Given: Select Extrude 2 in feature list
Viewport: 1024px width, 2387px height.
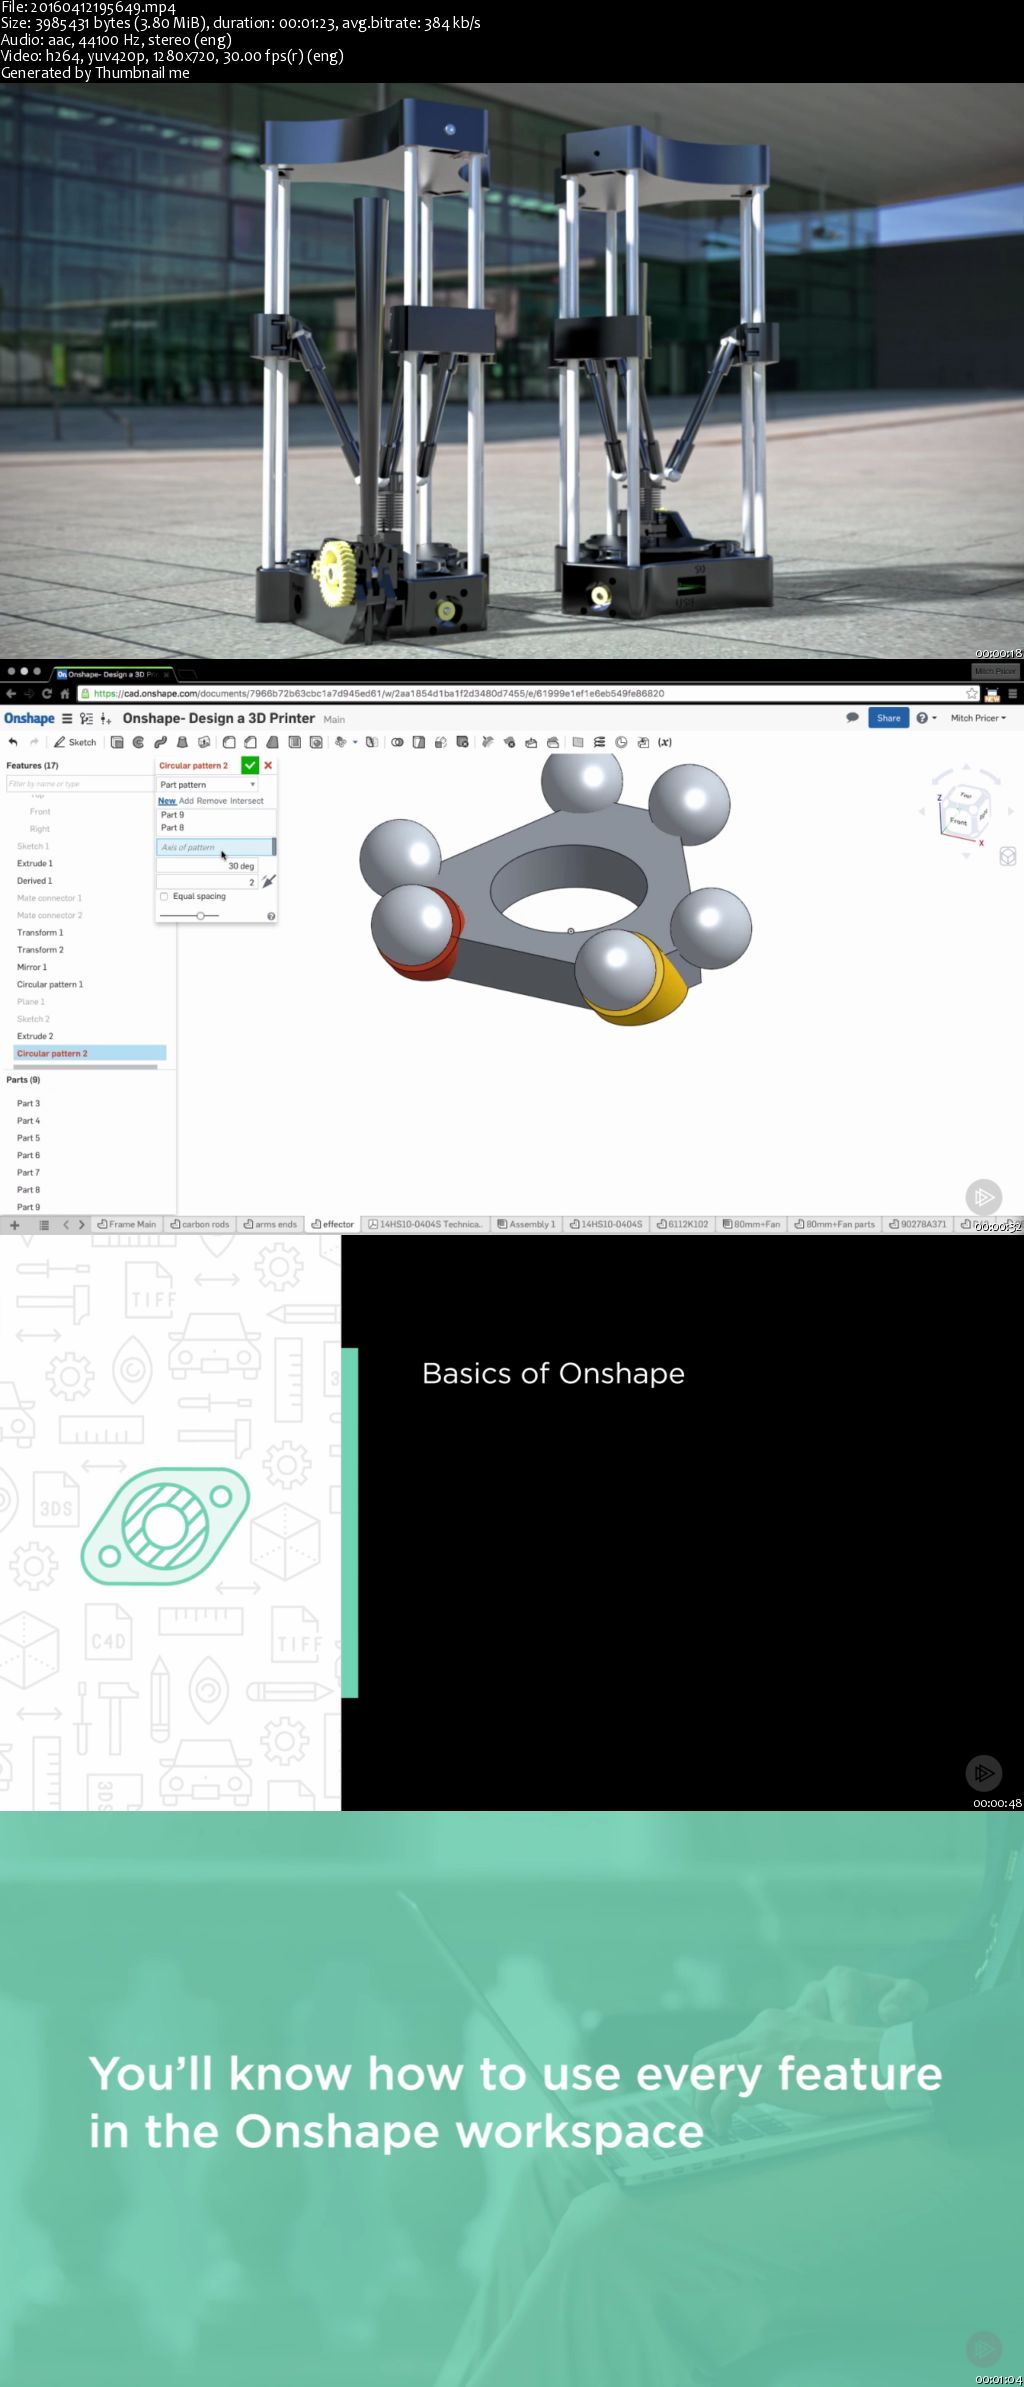Looking at the screenshot, I should point(35,1036).
